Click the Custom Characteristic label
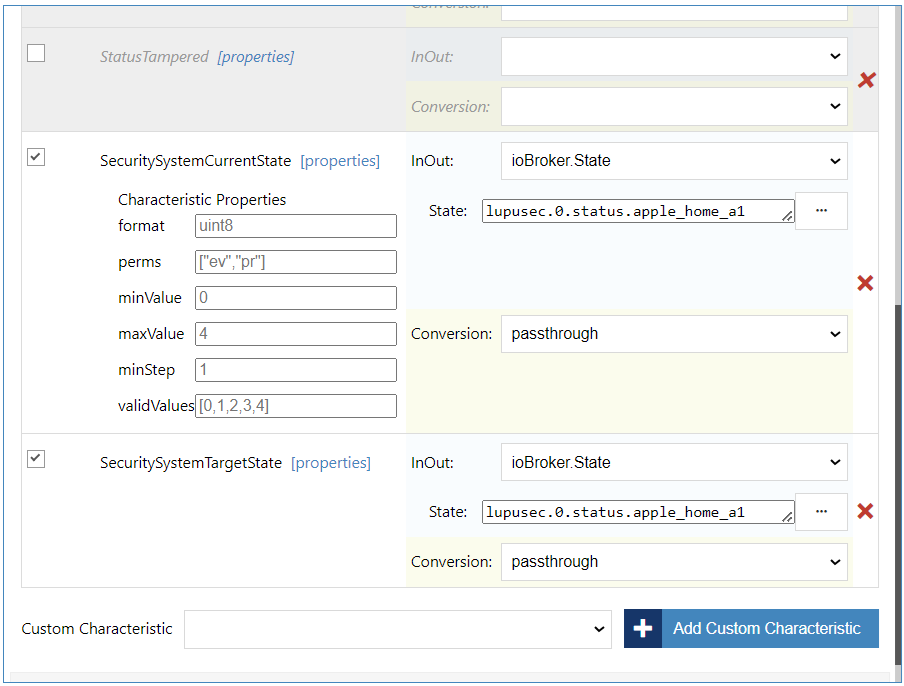 97,629
